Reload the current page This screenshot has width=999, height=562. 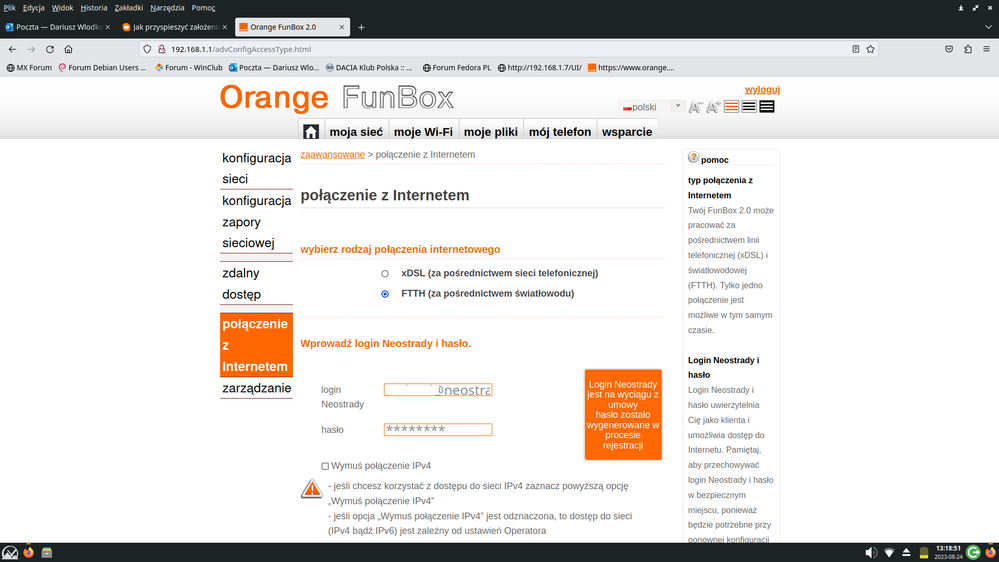click(x=50, y=49)
